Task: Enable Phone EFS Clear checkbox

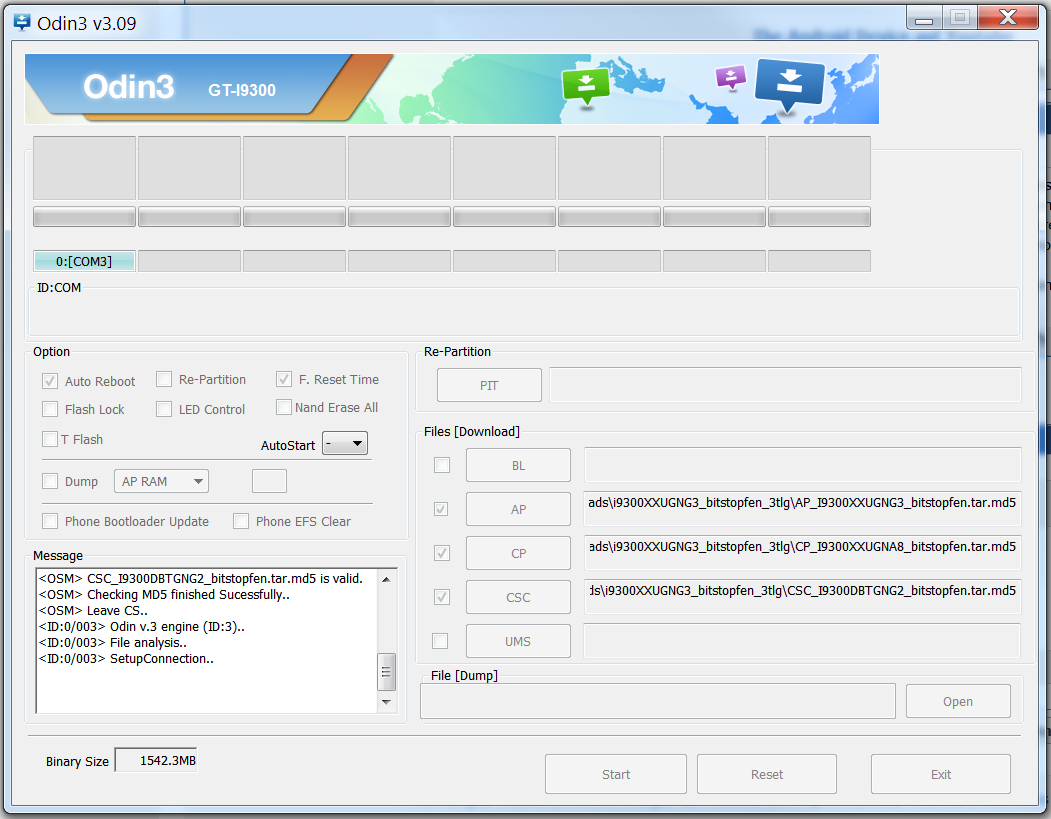Action: [x=241, y=521]
